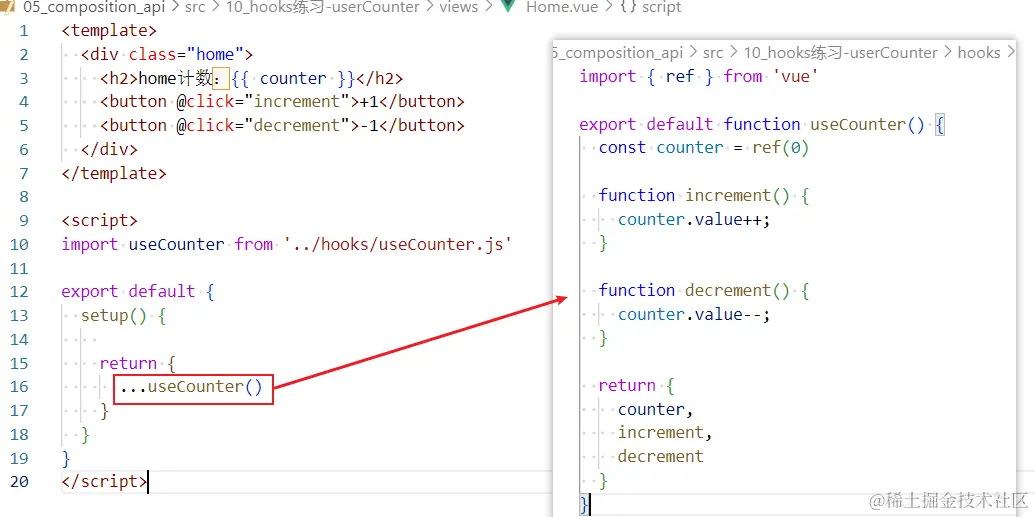Viewport: 1035px width, 517px height.
Task: Click the 'vue' string in the right editor import
Action: click(x=795, y=77)
